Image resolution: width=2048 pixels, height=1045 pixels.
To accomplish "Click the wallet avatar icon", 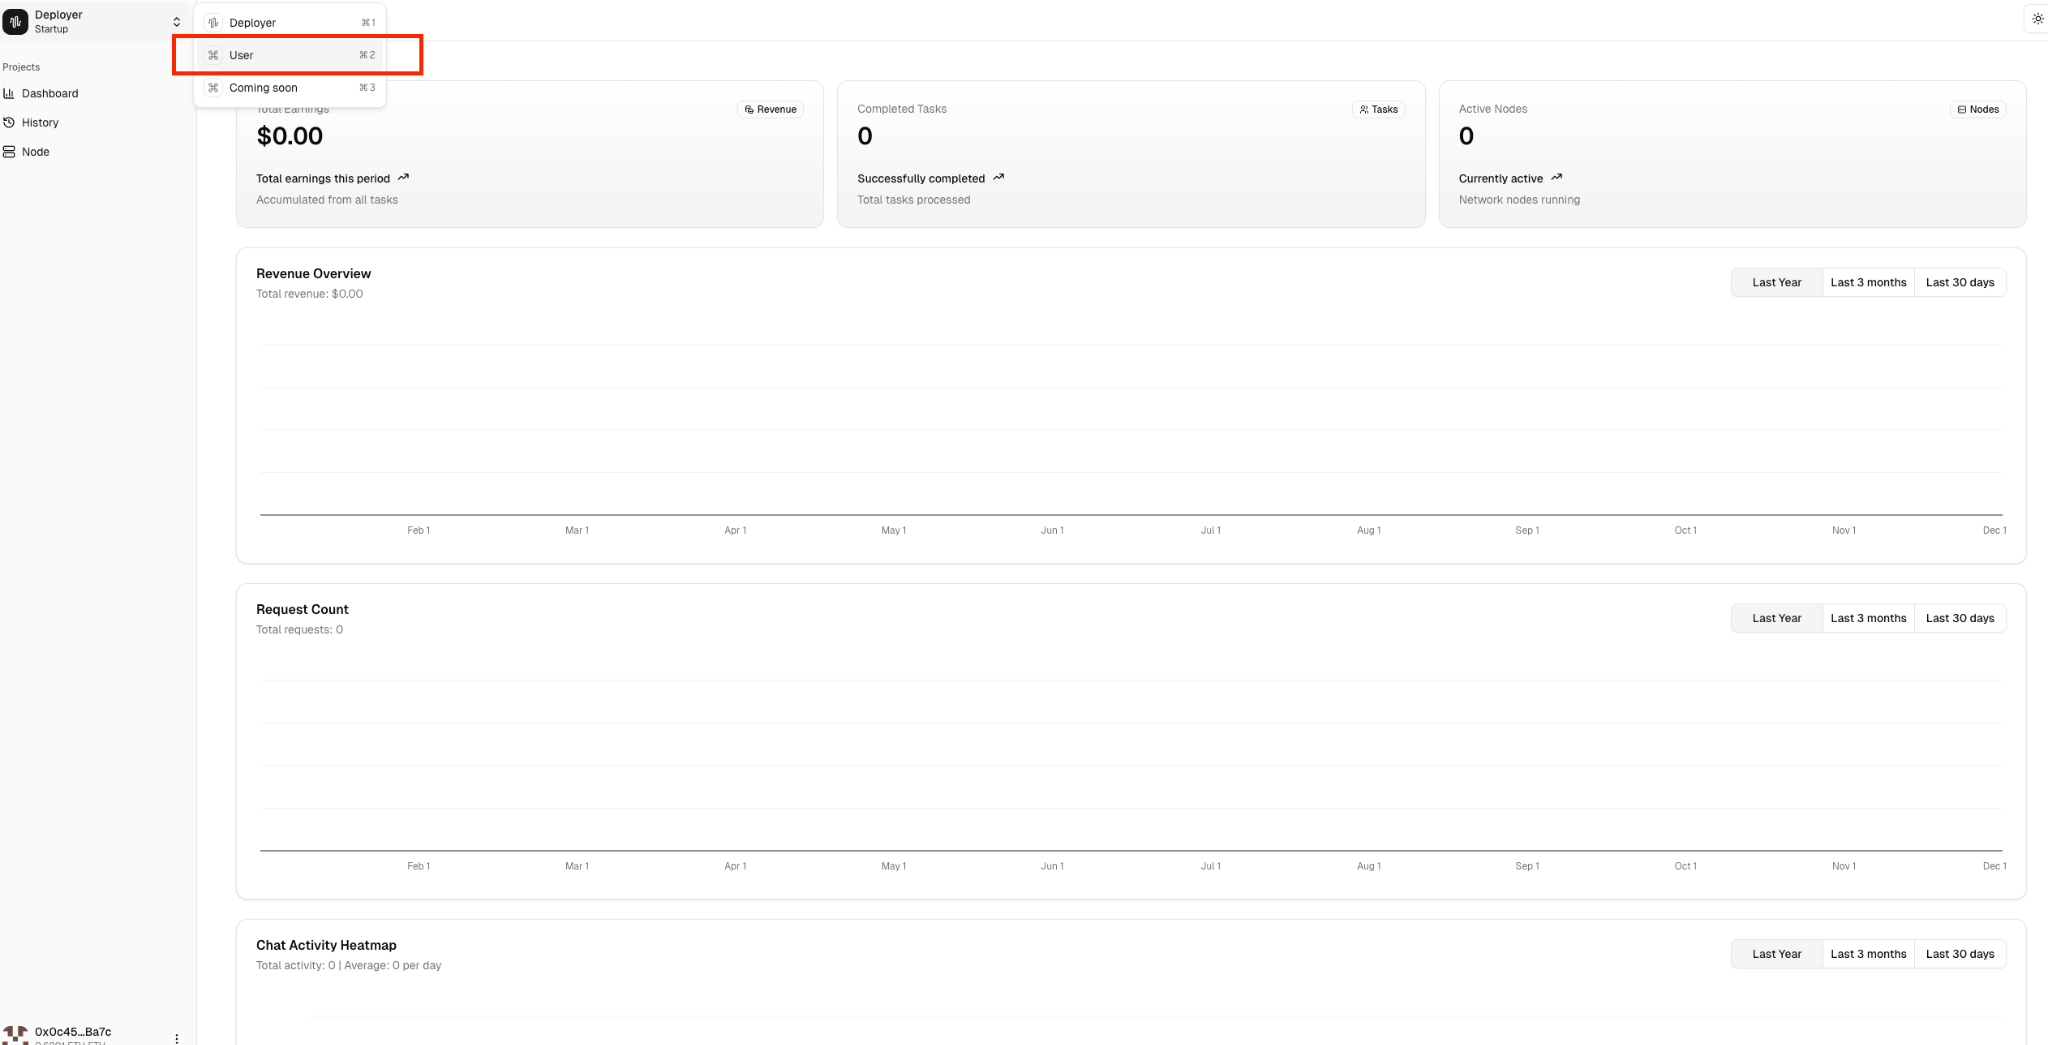I will pos(16,1035).
